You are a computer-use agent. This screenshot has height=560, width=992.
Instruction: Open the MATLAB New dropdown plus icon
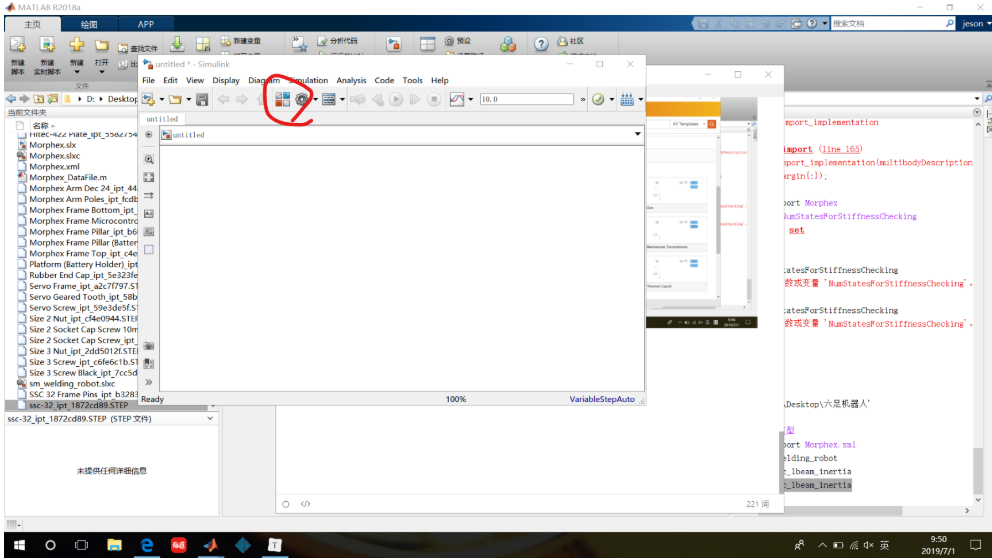[77, 46]
